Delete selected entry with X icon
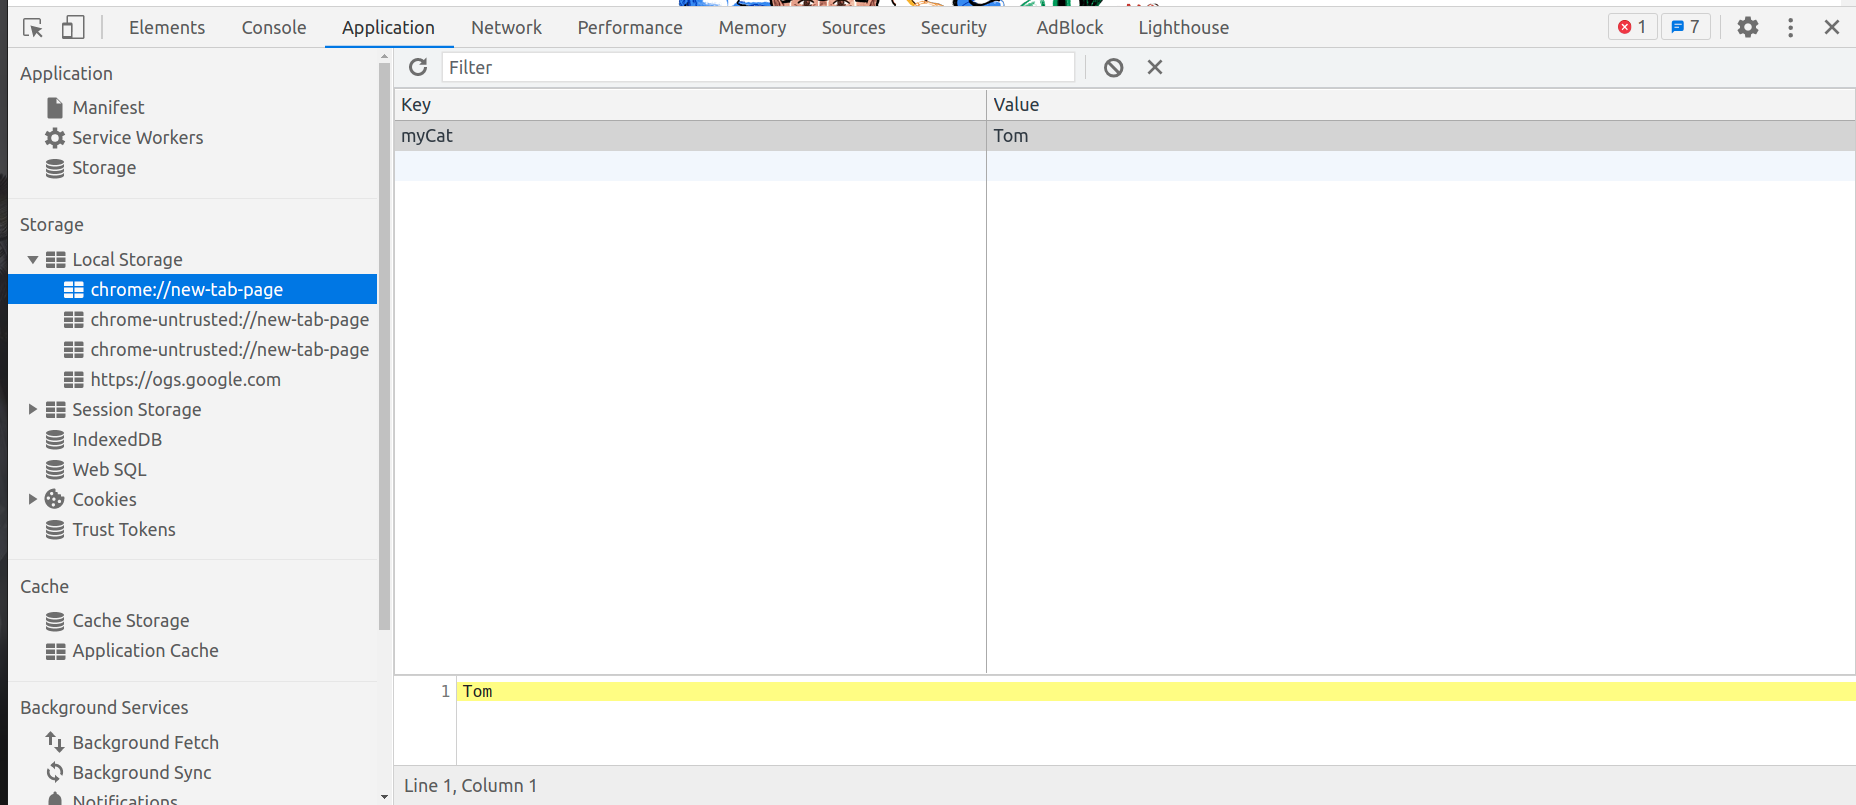 click(x=1155, y=67)
